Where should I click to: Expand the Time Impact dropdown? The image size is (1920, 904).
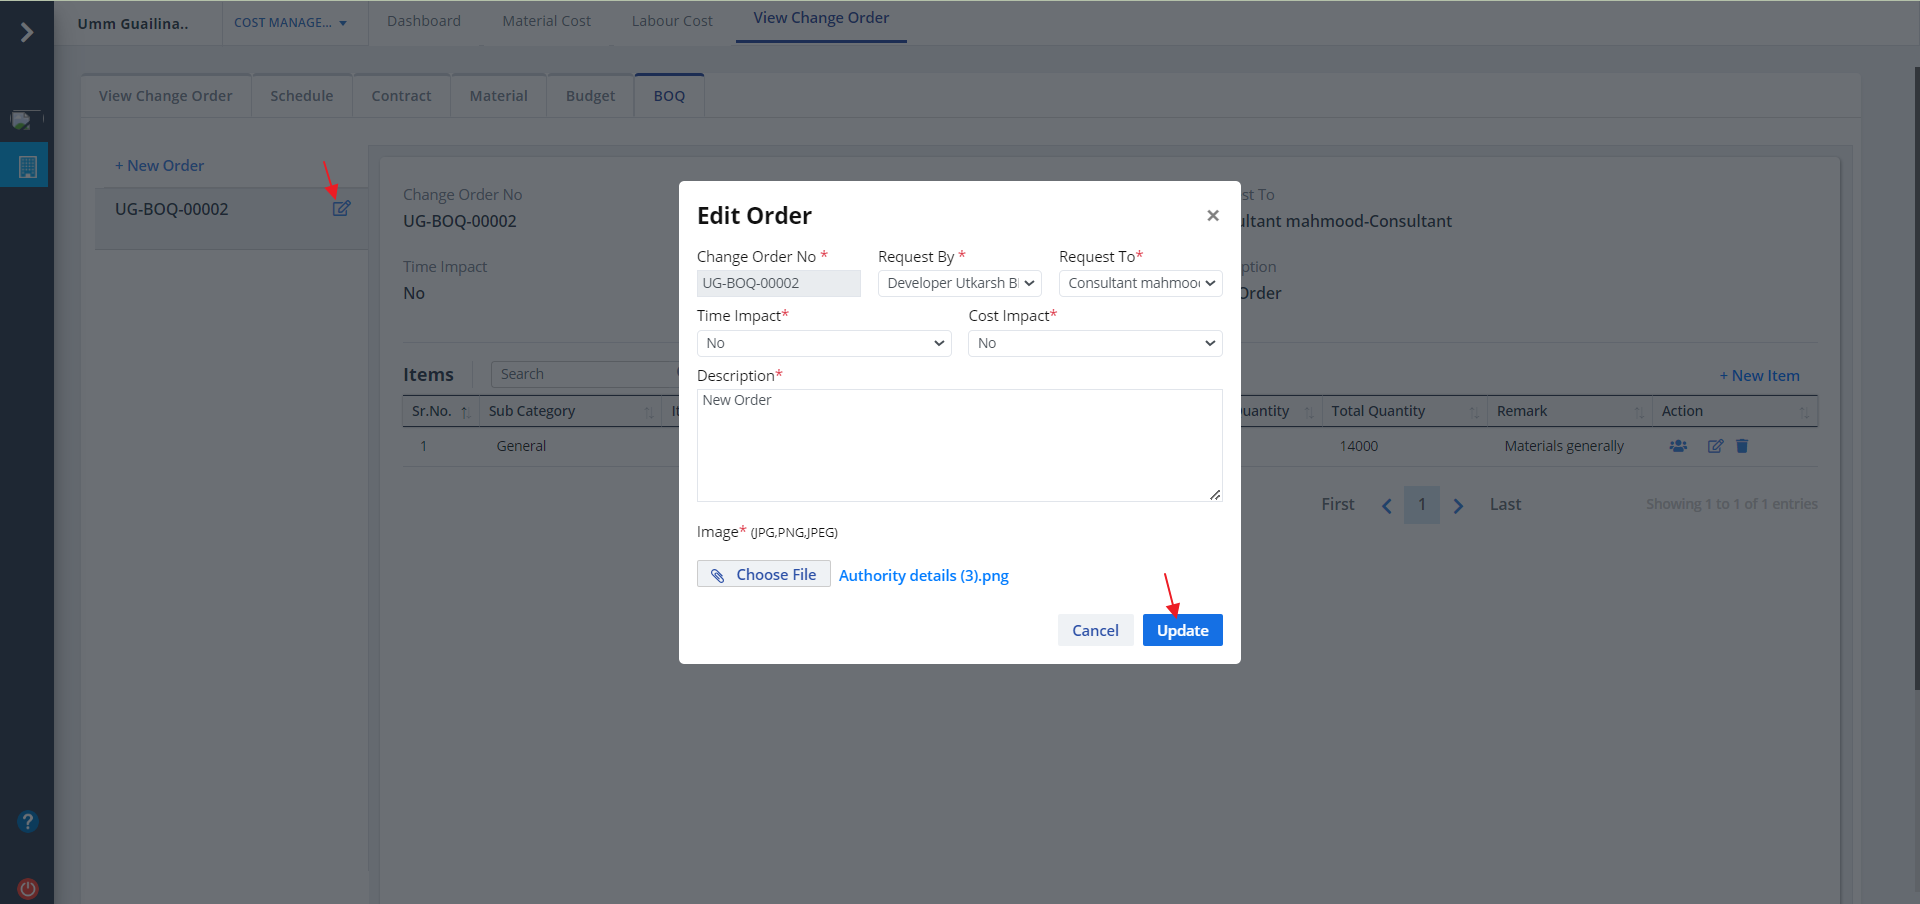(x=823, y=343)
